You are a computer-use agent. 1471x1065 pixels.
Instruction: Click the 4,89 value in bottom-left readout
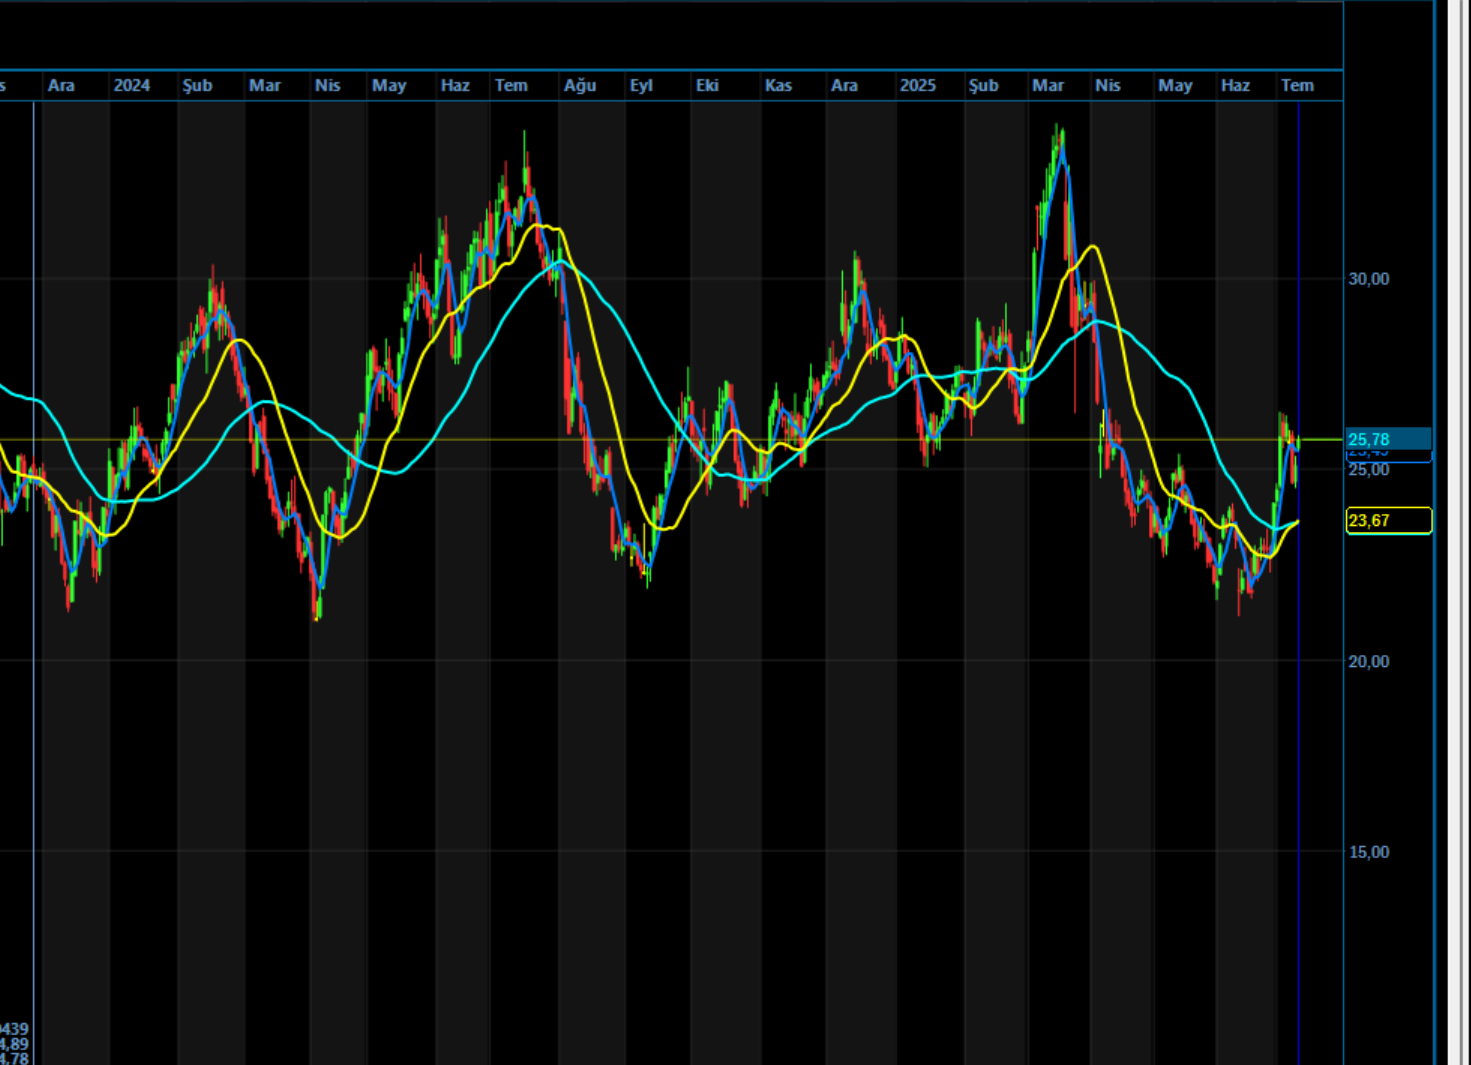click(14, 1044)
